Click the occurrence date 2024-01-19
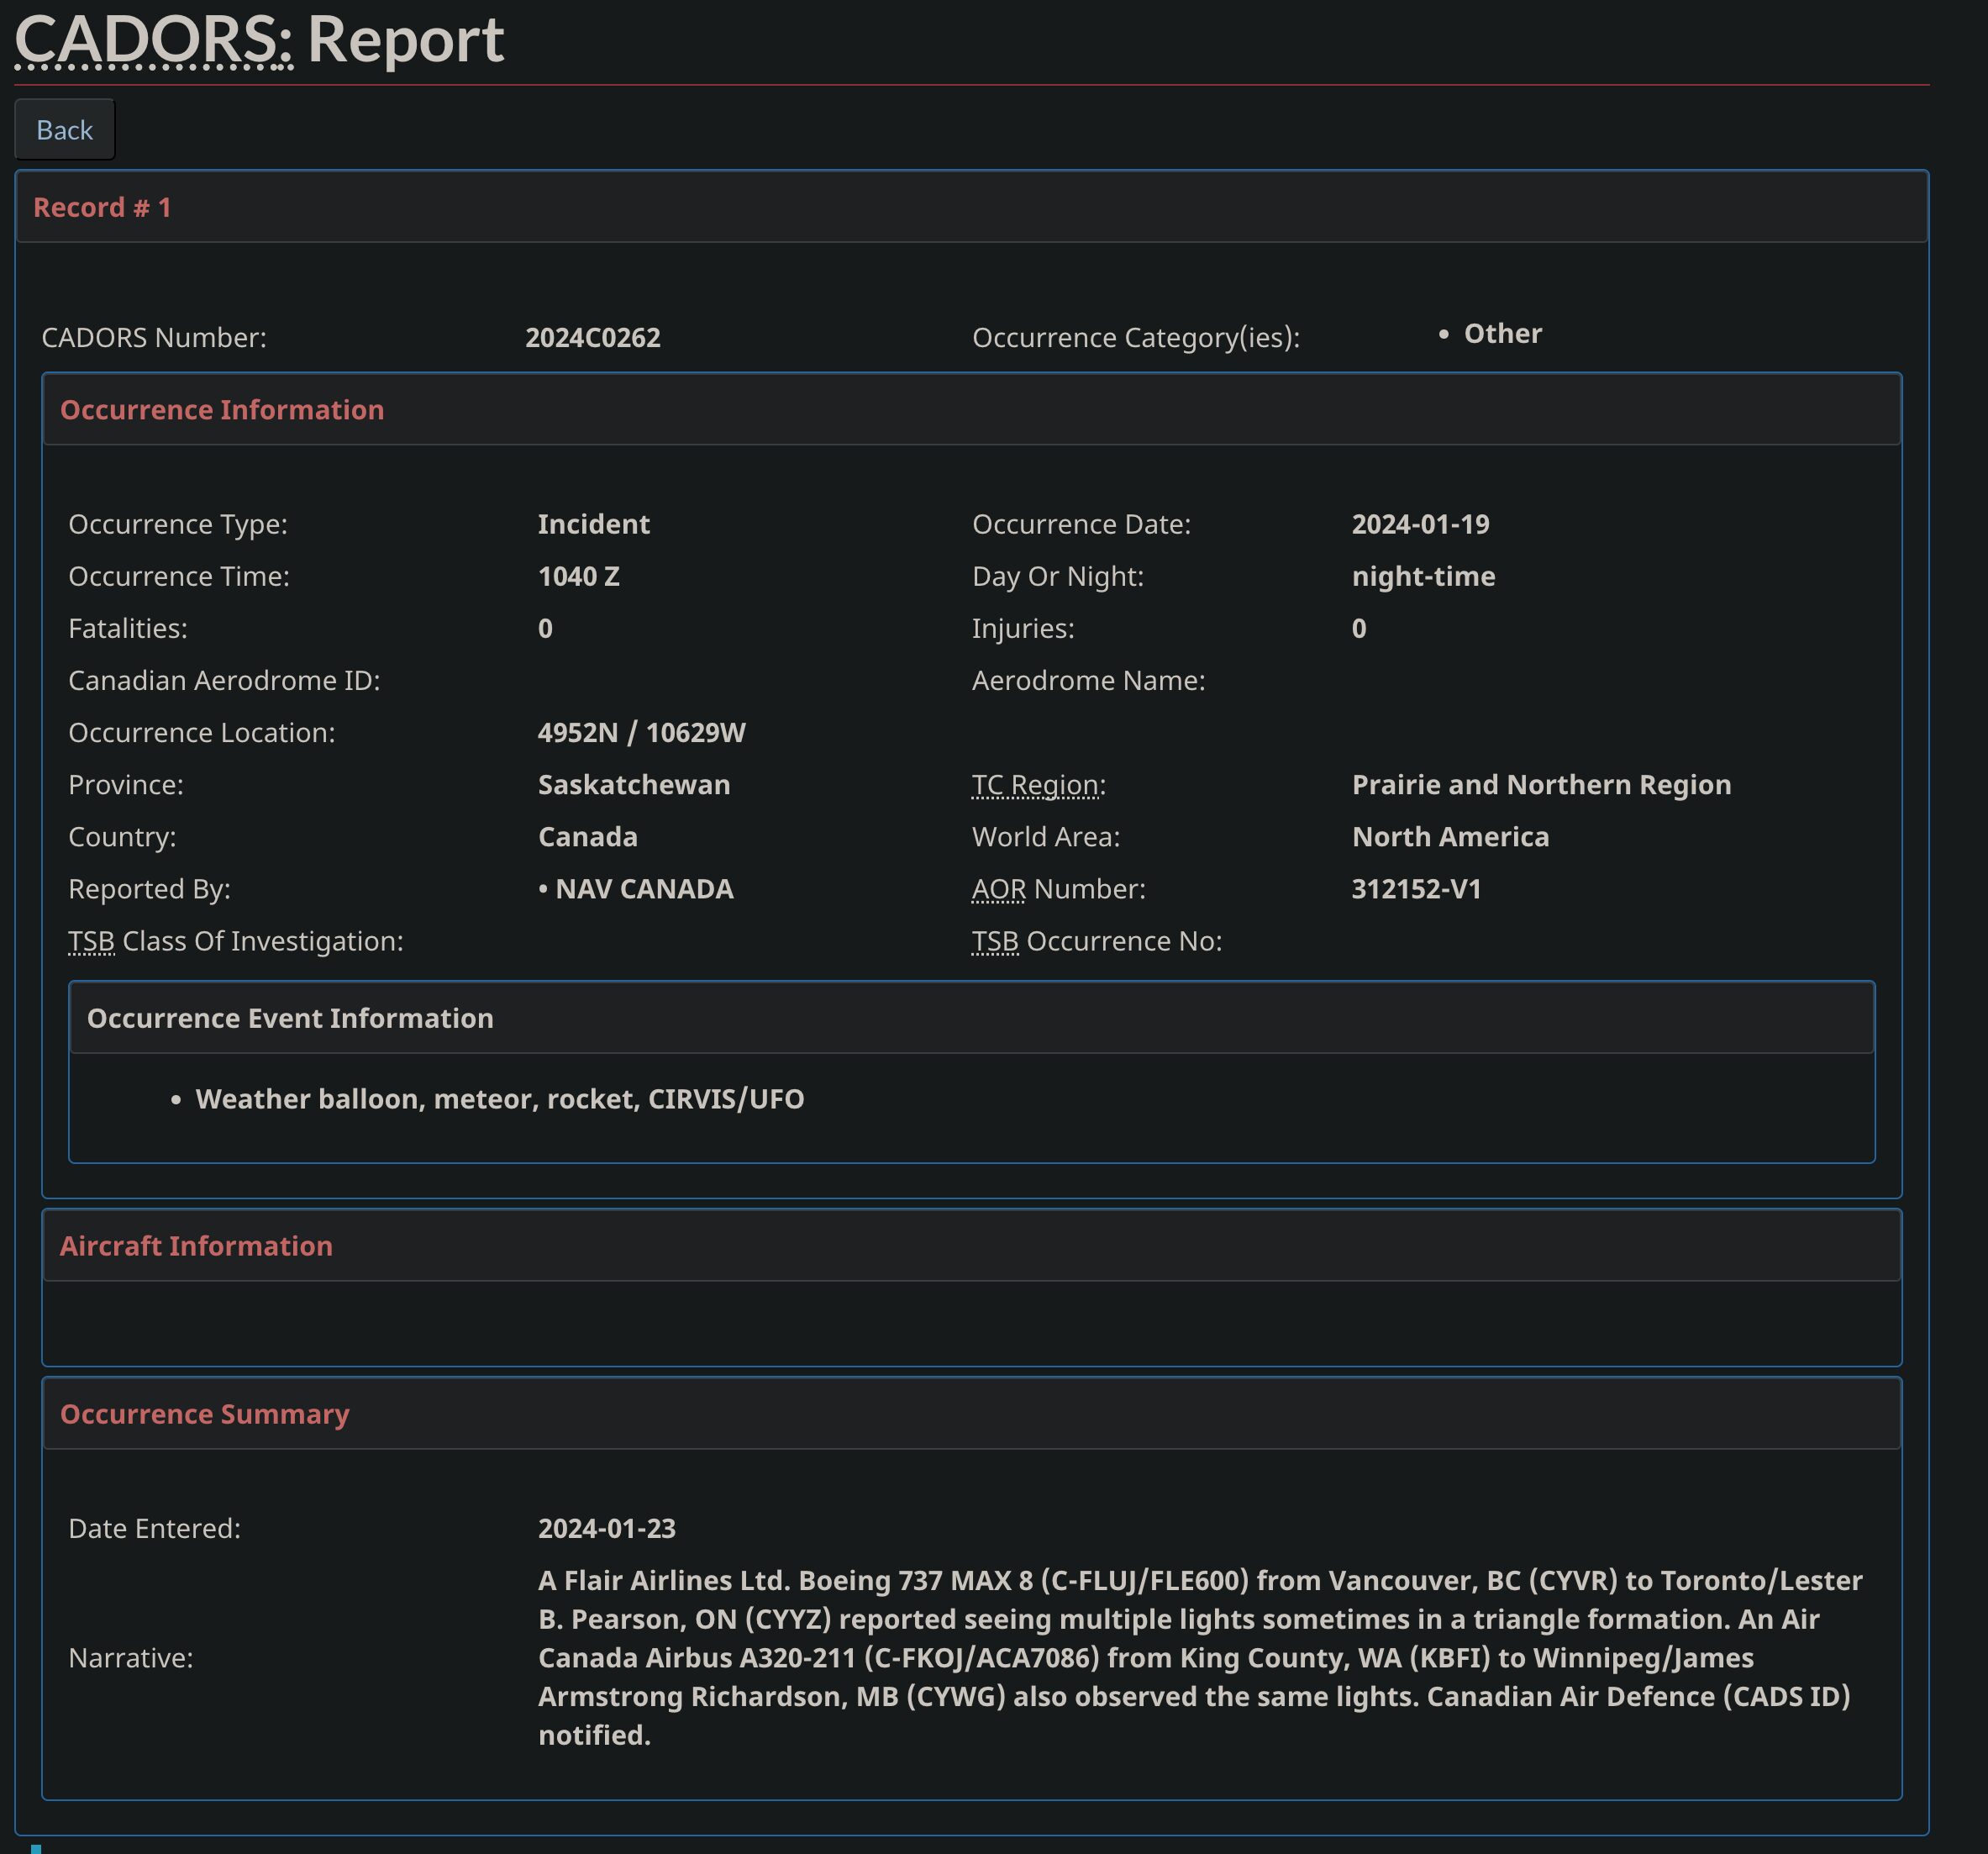Image resolution: width=1988 pixels, height=1854 pixels. pyautogui.click(x=1420, y=524)
